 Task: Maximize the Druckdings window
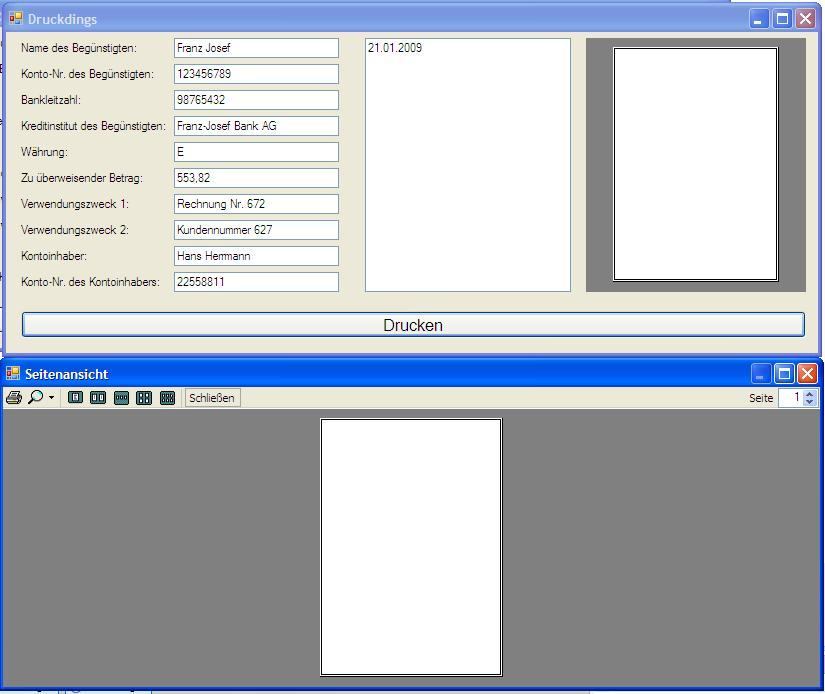pyautogui.click(x=782, y=19)
